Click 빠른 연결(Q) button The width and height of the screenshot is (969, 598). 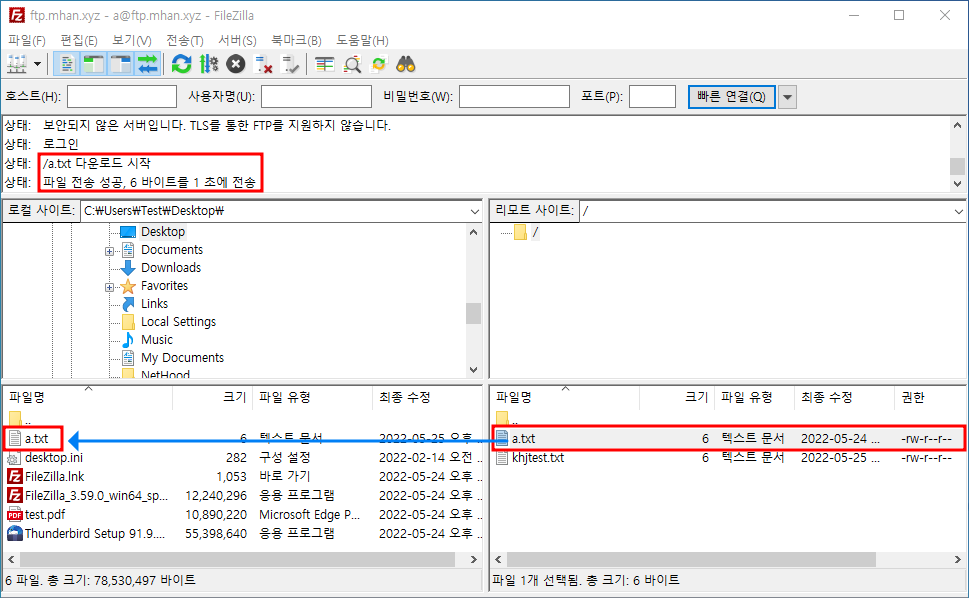click(x=732, y=96)
